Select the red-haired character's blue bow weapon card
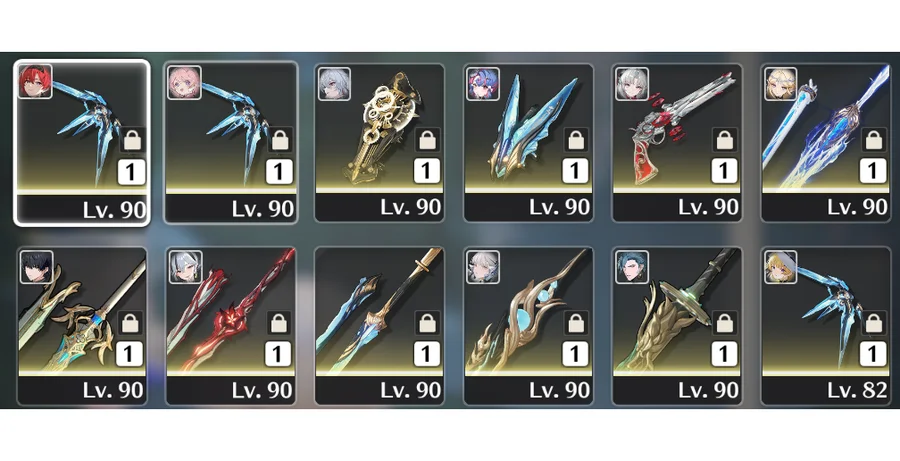 [82, 142]
